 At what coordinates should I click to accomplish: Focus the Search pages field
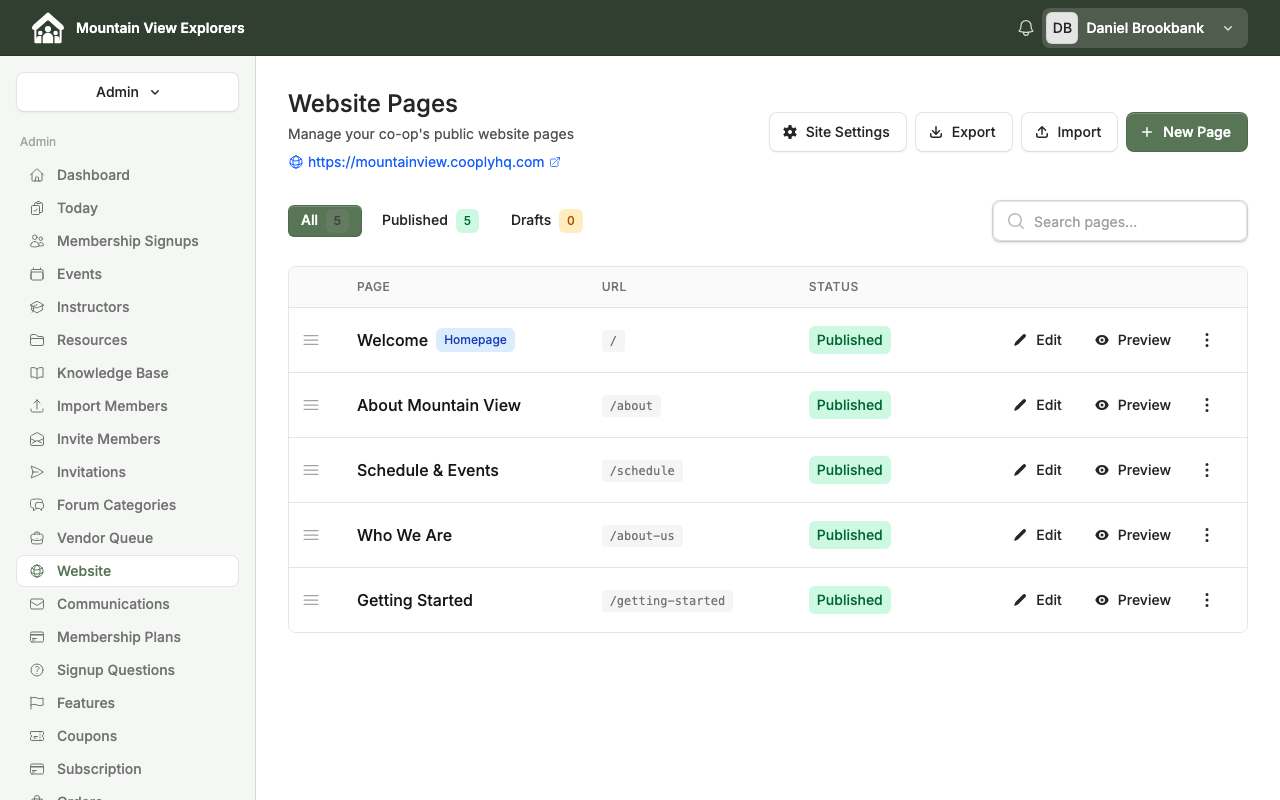coord(1120,222)
